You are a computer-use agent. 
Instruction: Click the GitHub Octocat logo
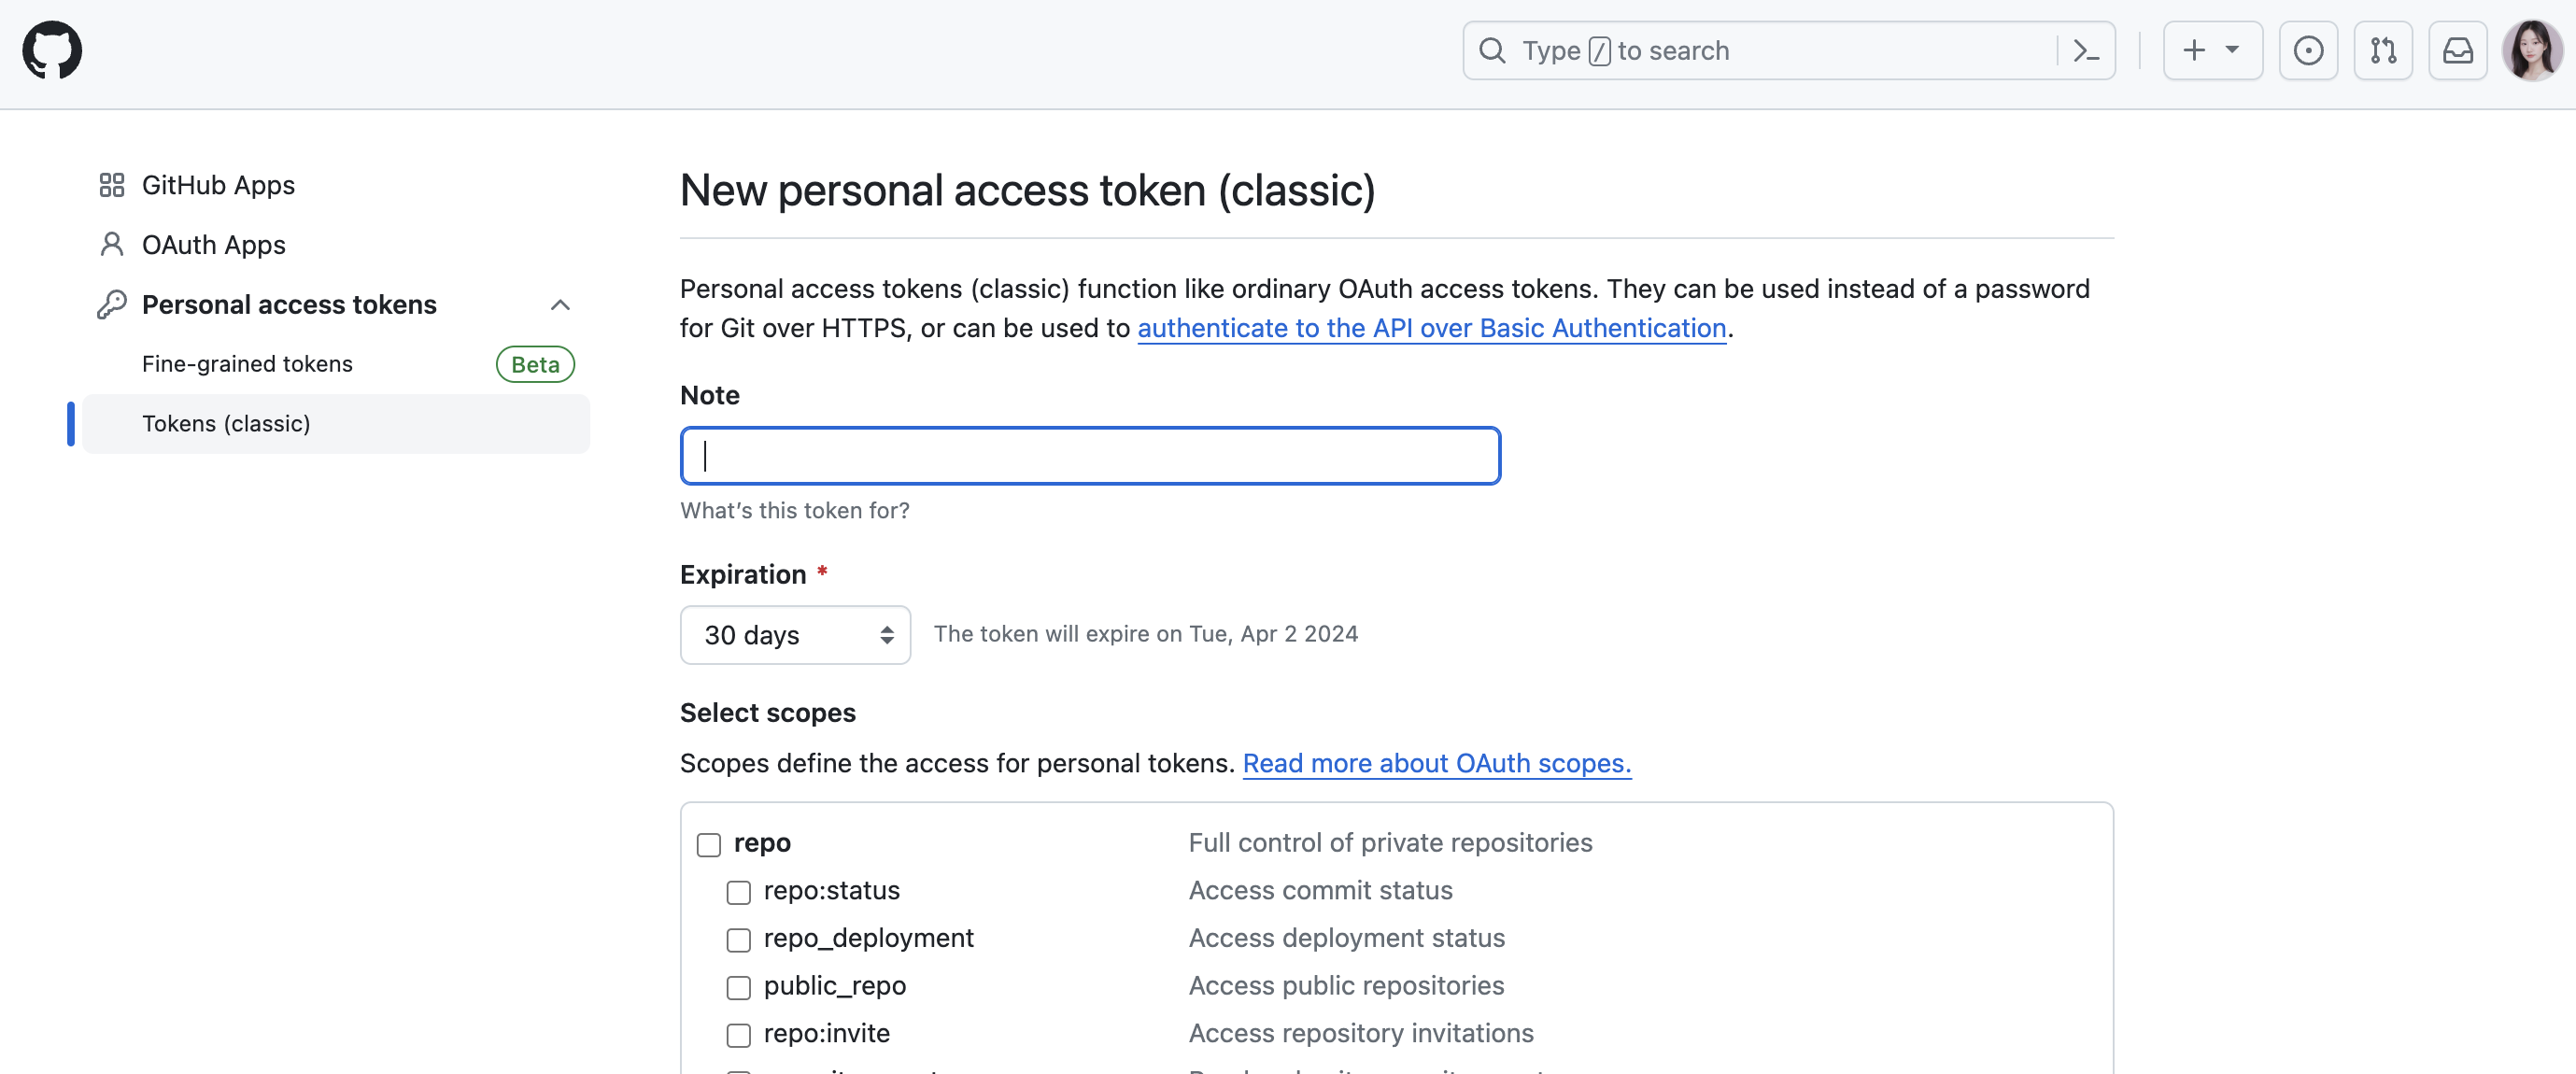pyautogui.click(x=52, y=50)
